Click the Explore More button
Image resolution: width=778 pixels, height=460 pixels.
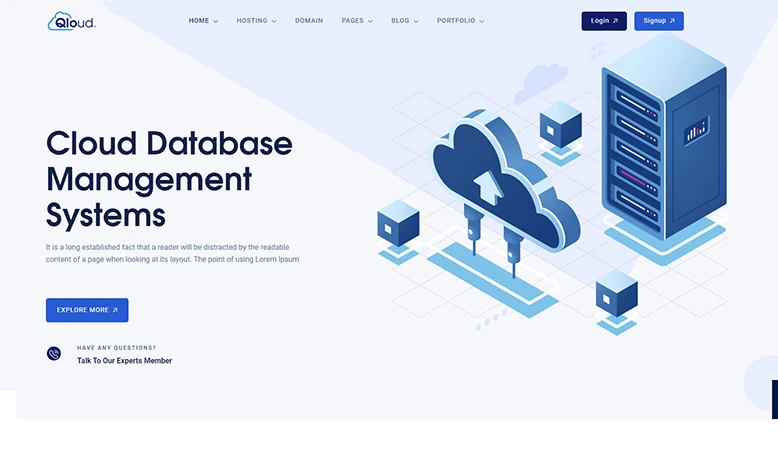point(87,310)
